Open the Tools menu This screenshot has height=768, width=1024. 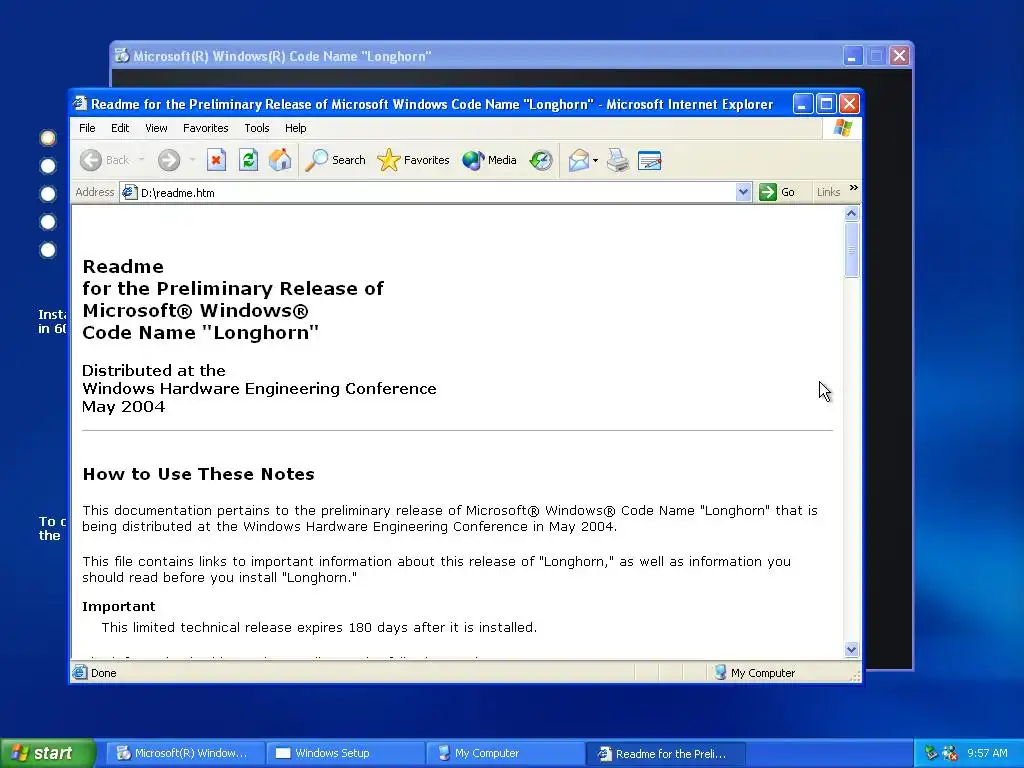pos(257,128)
